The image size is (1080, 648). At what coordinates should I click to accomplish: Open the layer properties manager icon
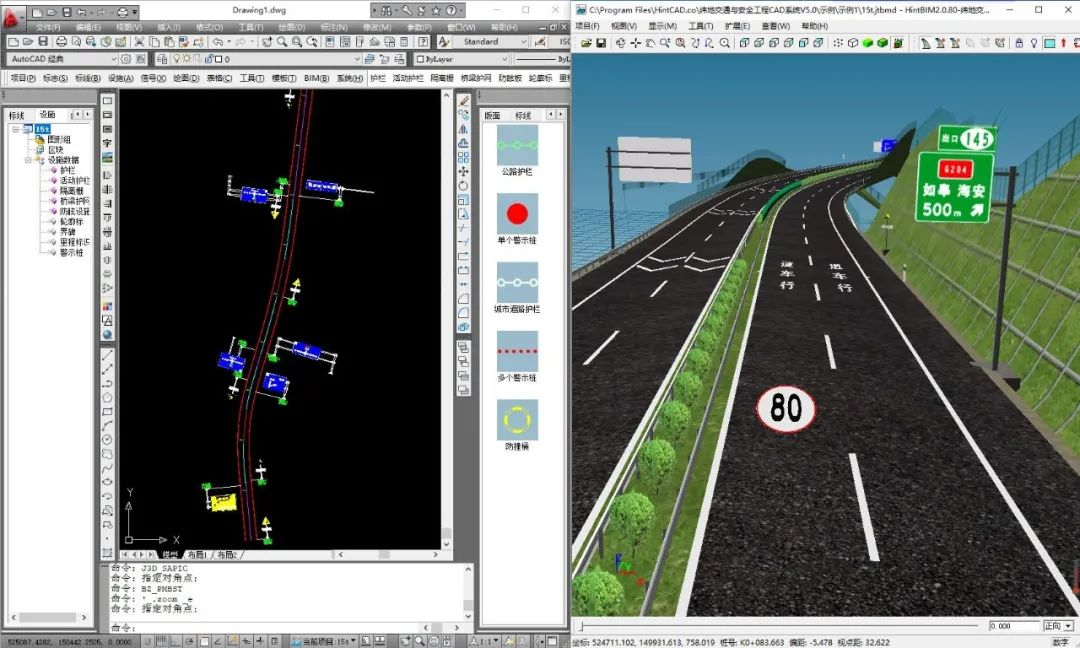[x=162, y=59]
